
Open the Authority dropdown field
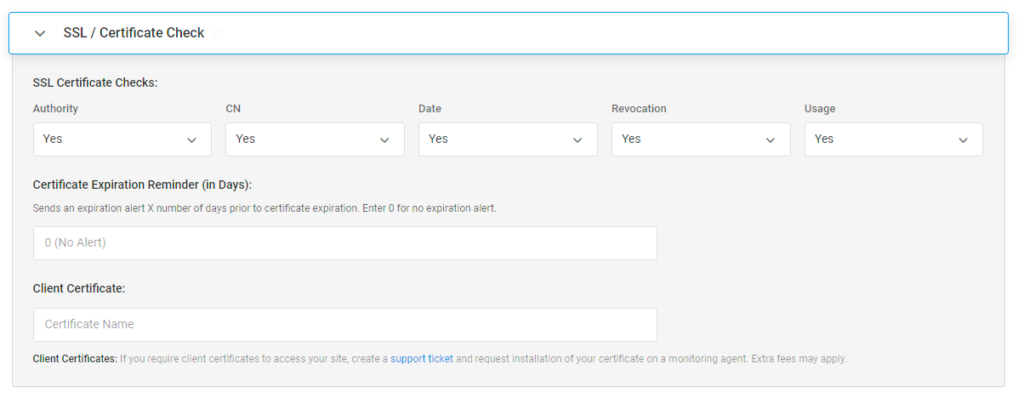[x=122, y=139]
